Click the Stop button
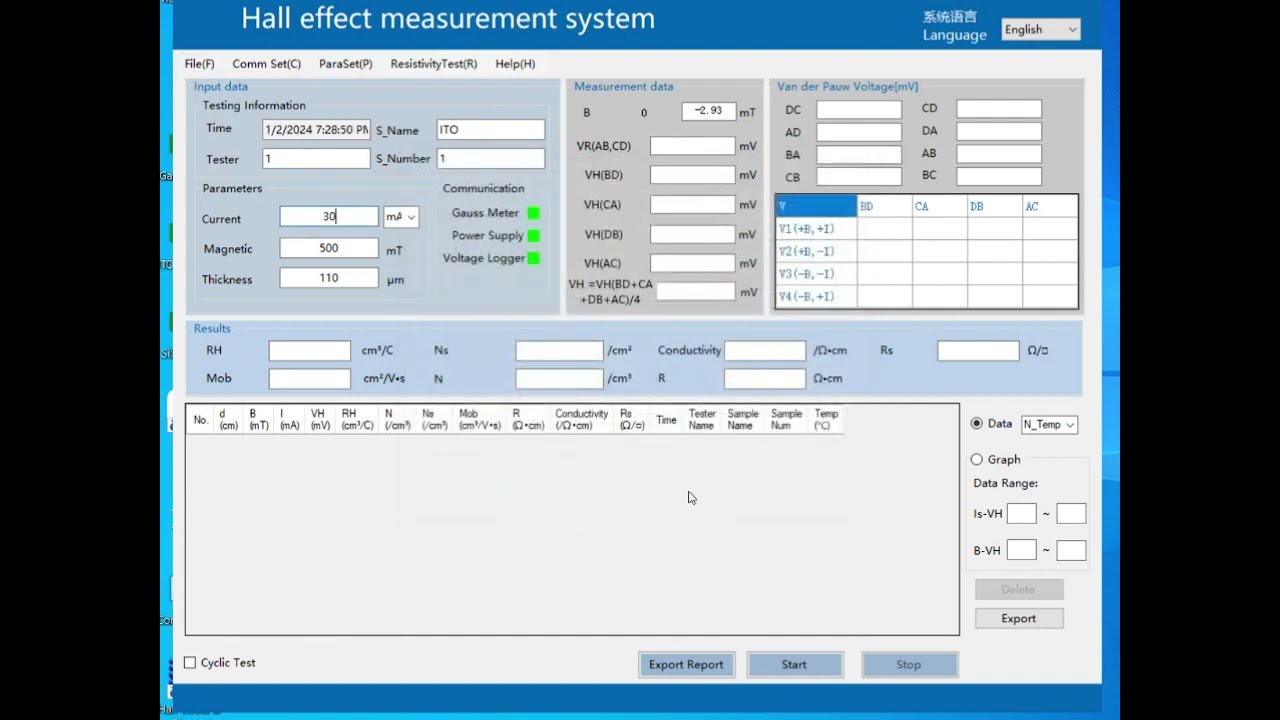The width and height of the screenshot is (1280, 720). coord(909,664)
